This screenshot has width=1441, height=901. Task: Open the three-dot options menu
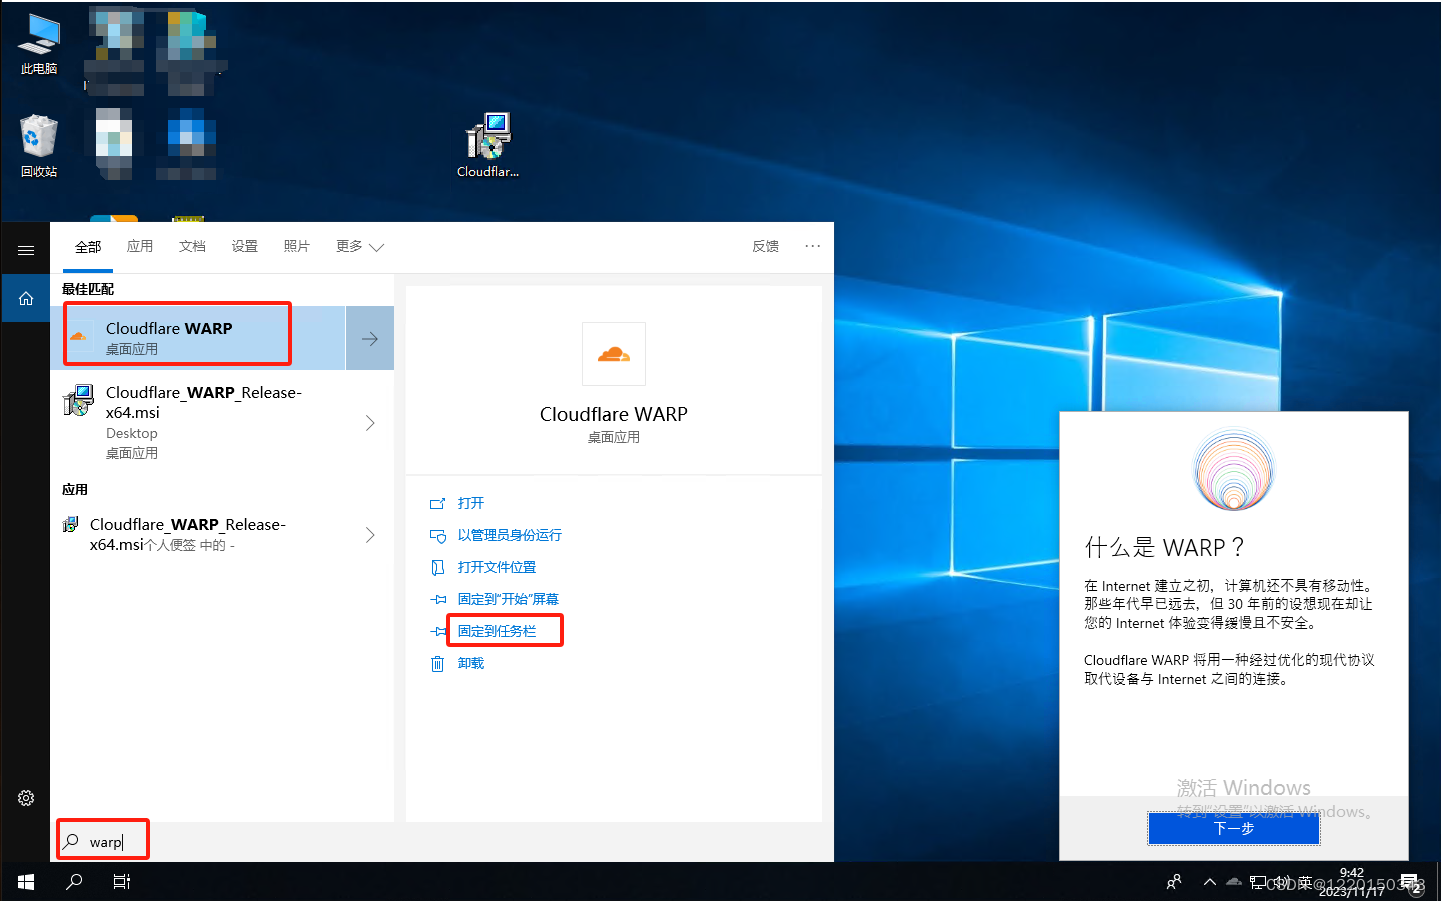point(813,246)
